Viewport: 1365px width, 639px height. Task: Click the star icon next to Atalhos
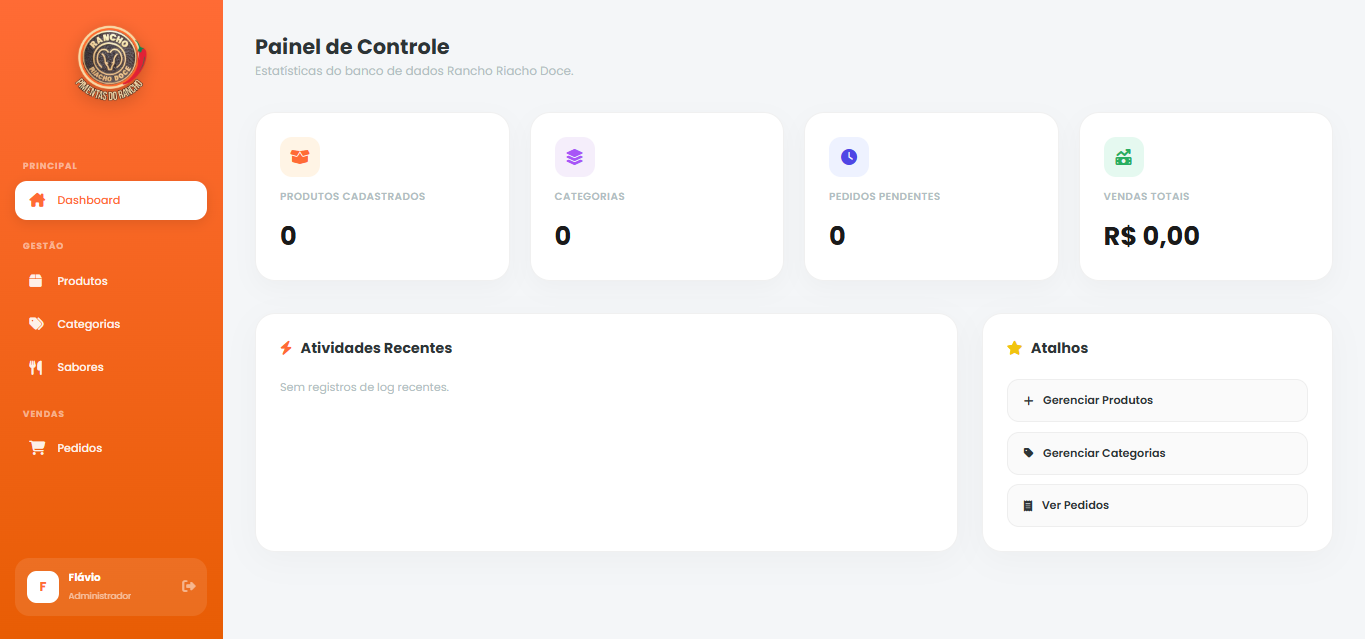1014,348
